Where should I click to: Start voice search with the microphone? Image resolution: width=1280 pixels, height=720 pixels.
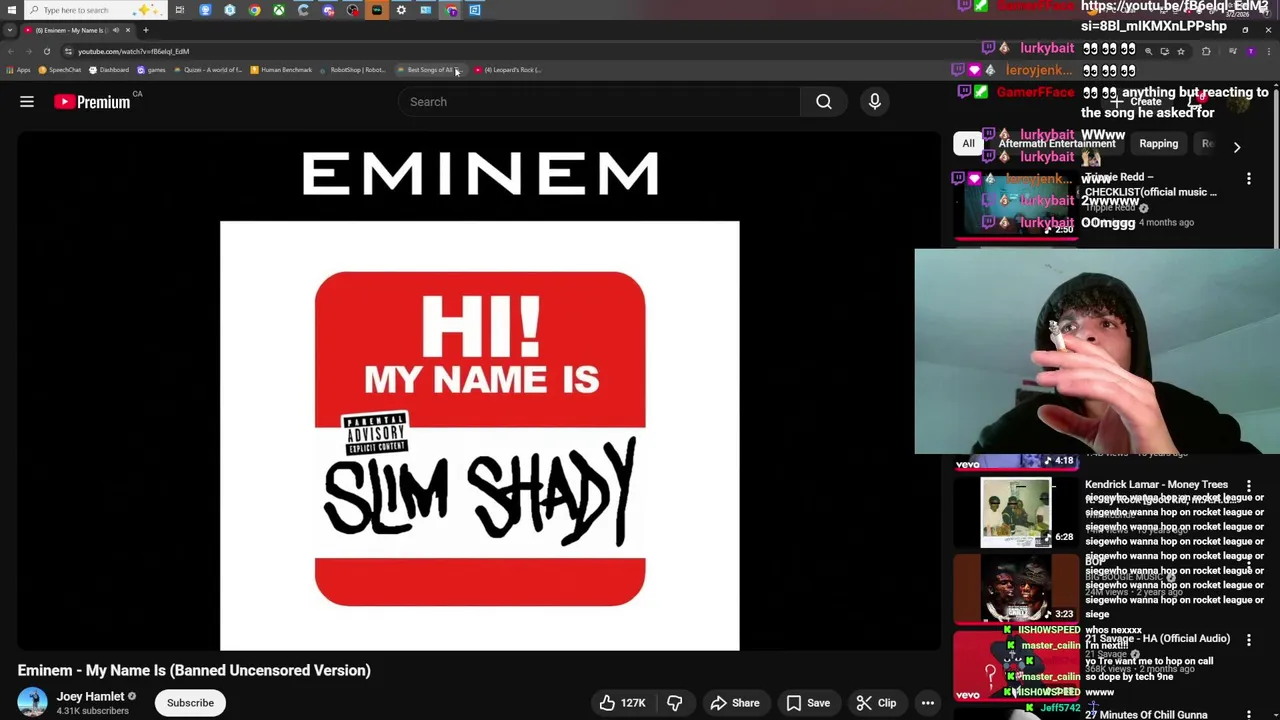[874, 102]
